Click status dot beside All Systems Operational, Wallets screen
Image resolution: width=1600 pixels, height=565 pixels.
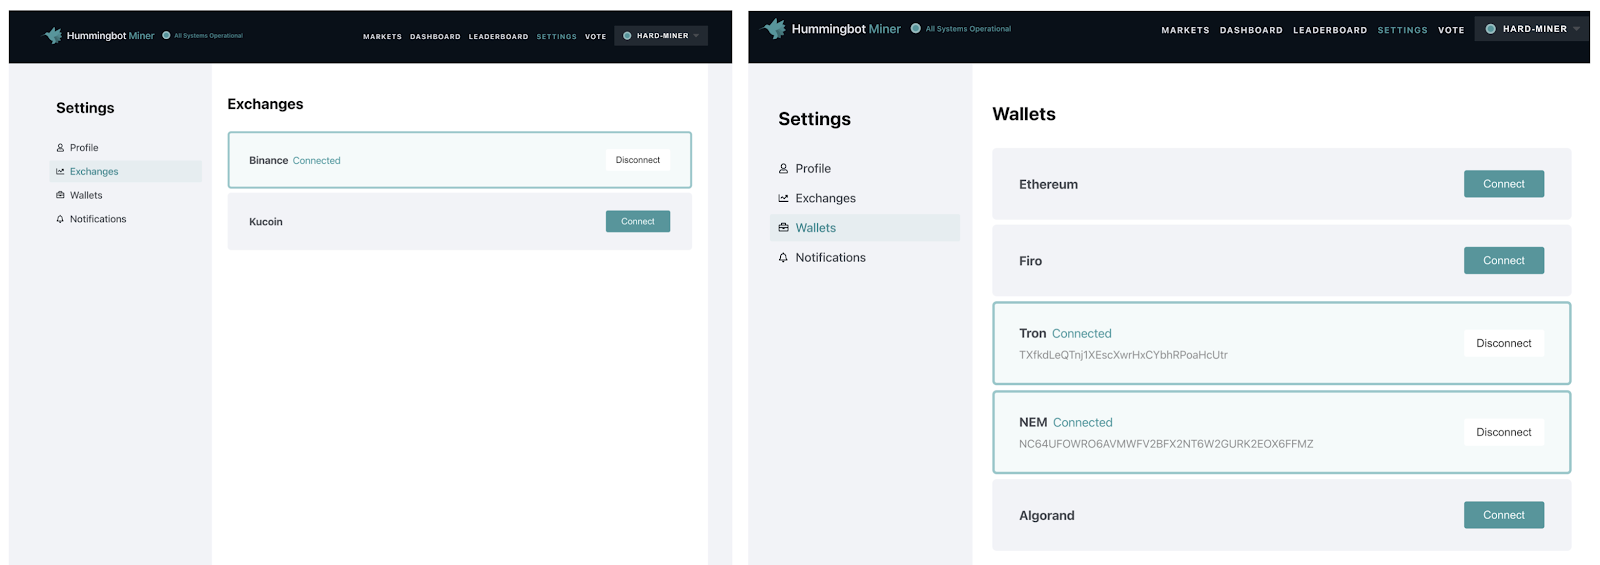[x=915, y=29]
